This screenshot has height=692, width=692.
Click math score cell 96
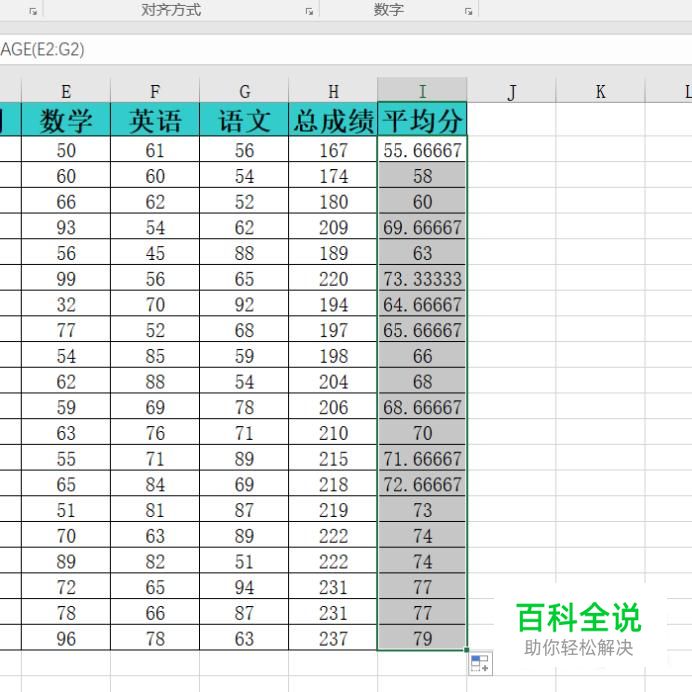(x=66, y=638)
